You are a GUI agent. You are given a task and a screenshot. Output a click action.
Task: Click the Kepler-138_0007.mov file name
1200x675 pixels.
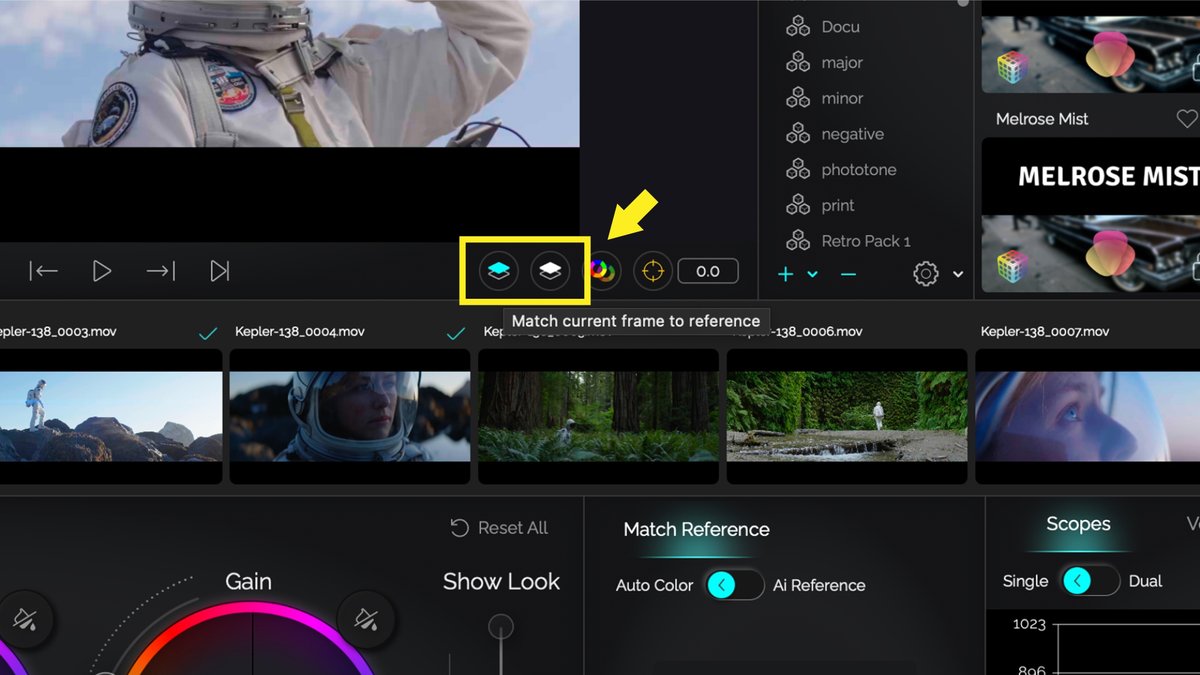point(1045,331)
